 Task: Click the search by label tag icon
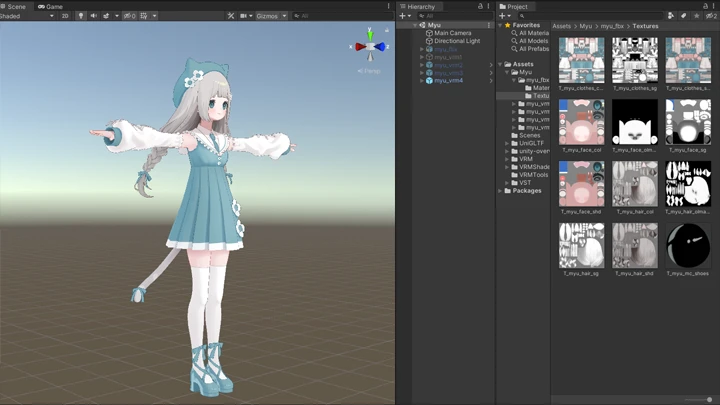click(x=686, y=16)
